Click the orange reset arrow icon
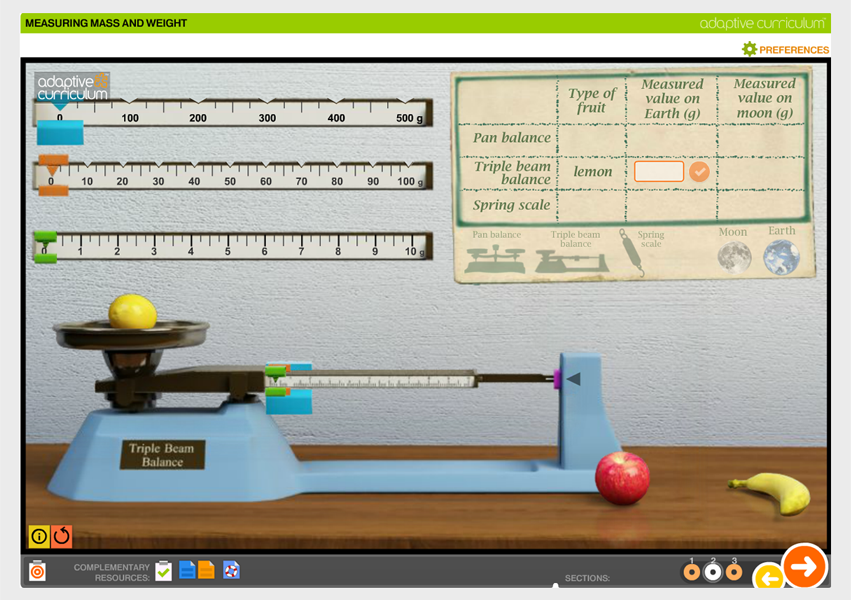Image resolution: width=851 pixels, height=600 pixels. coord(61,536)
